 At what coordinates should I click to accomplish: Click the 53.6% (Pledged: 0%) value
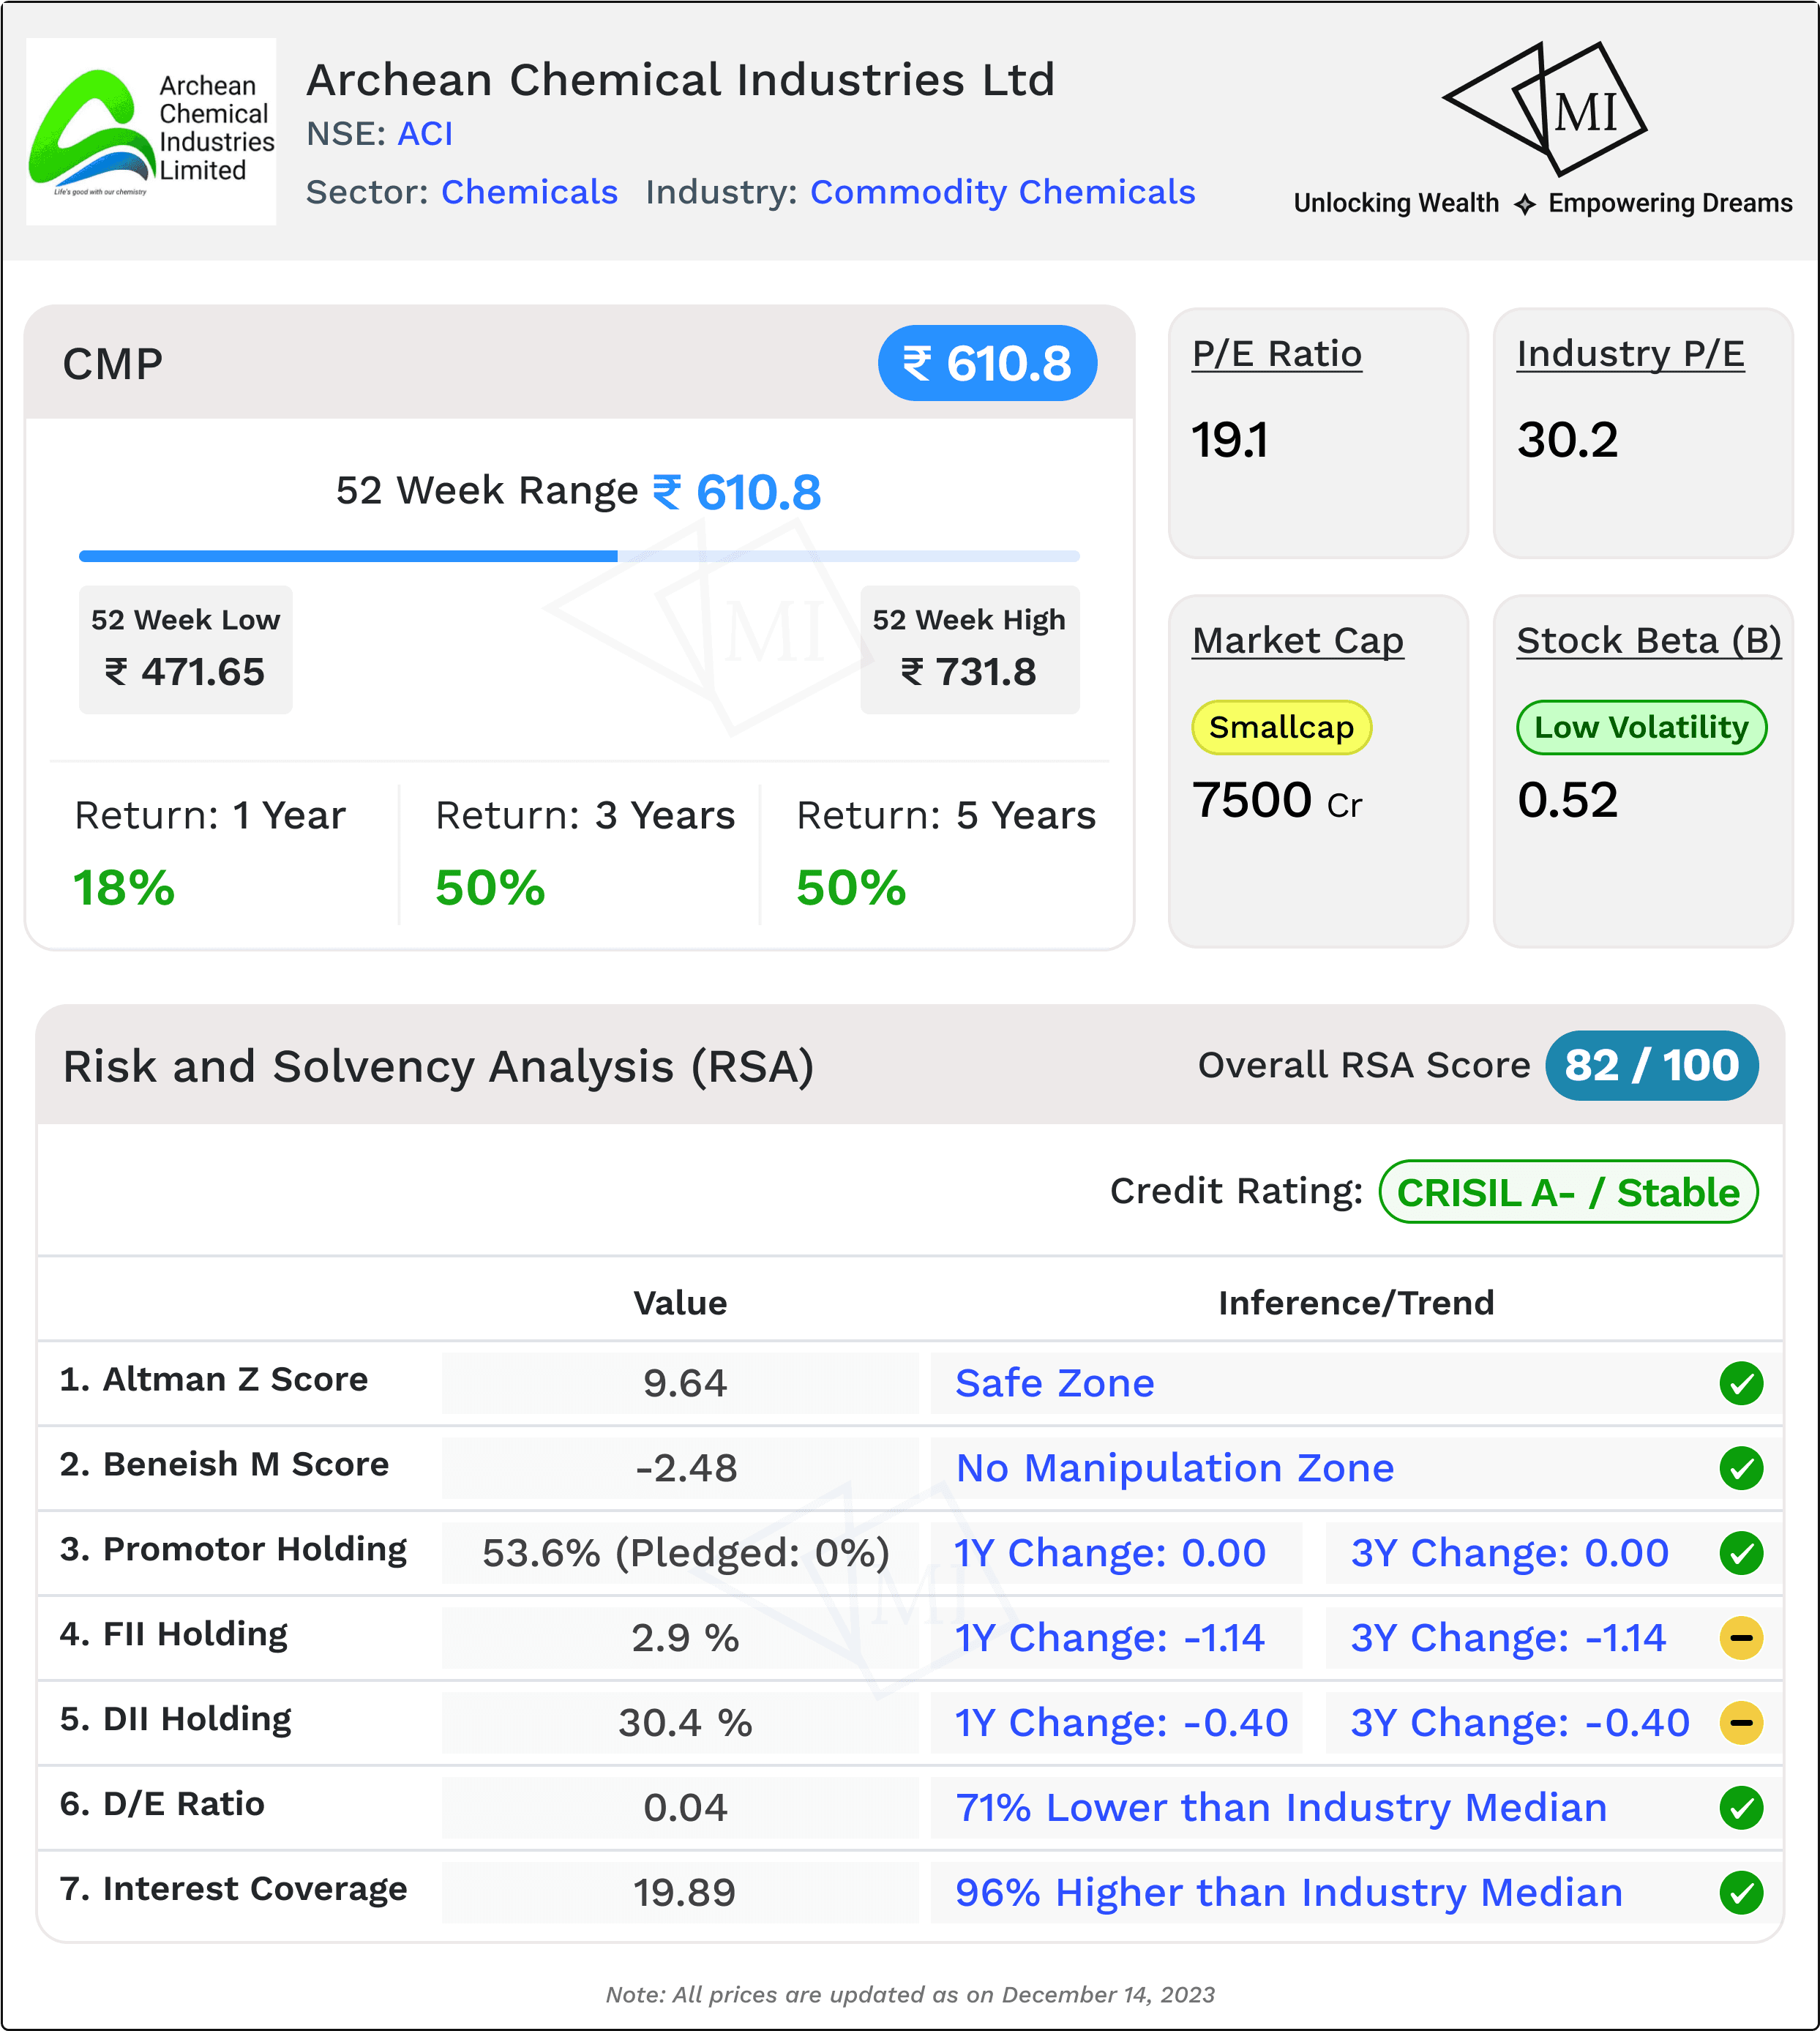pyautogui.click(x=686, y=1553)
